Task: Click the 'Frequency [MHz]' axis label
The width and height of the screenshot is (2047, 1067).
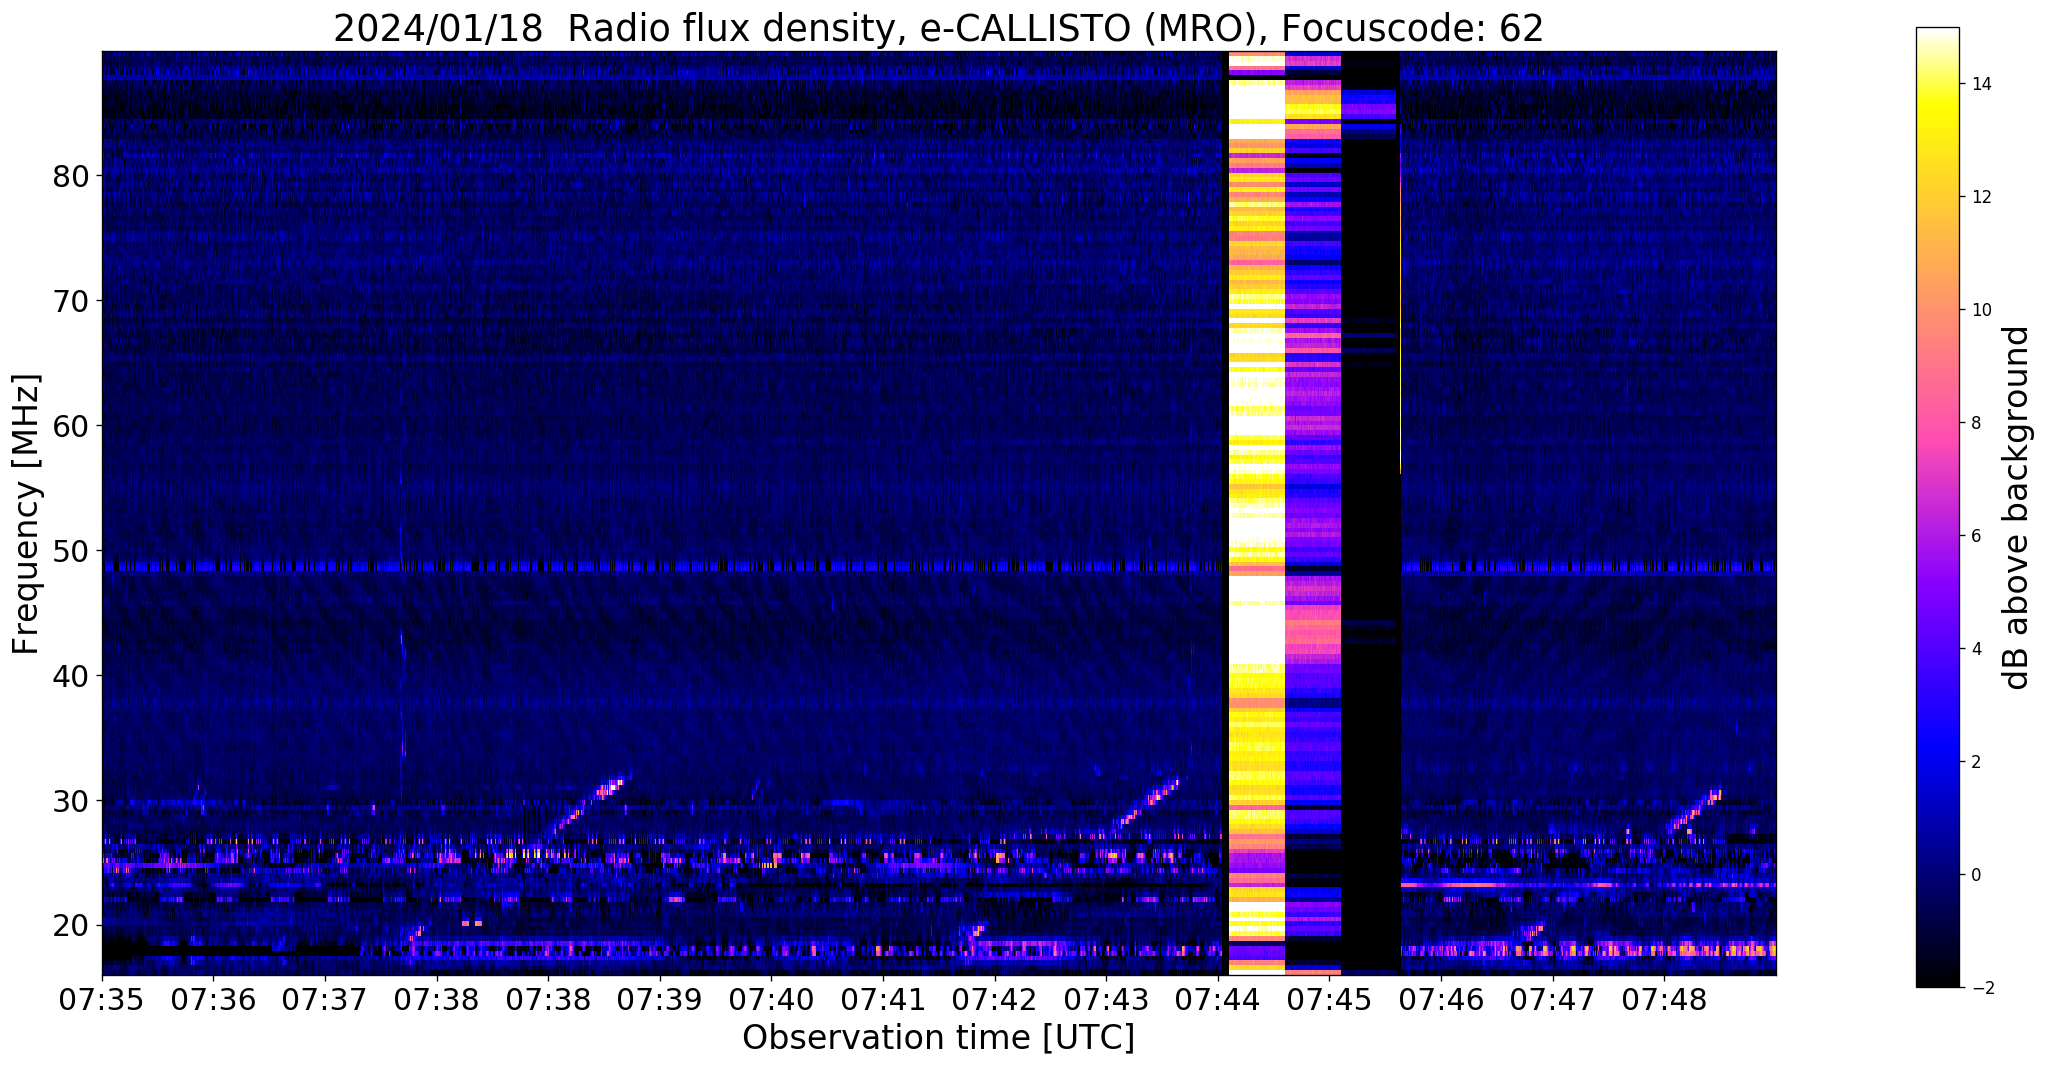Action: click(26, 514)
